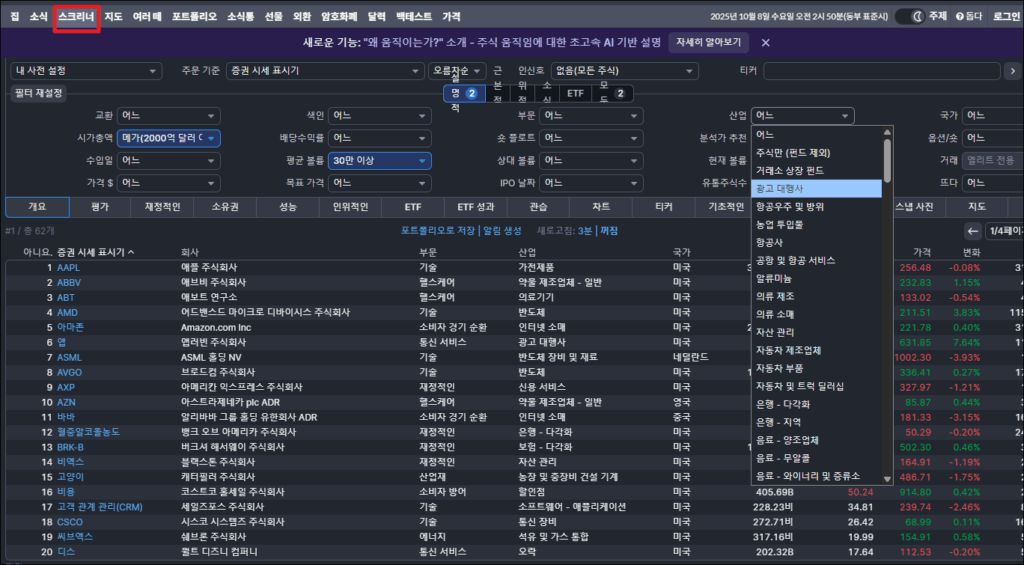The image size is (1024, 565).
Task: Go to previous page with left arrow
Action: pos(973,231)
